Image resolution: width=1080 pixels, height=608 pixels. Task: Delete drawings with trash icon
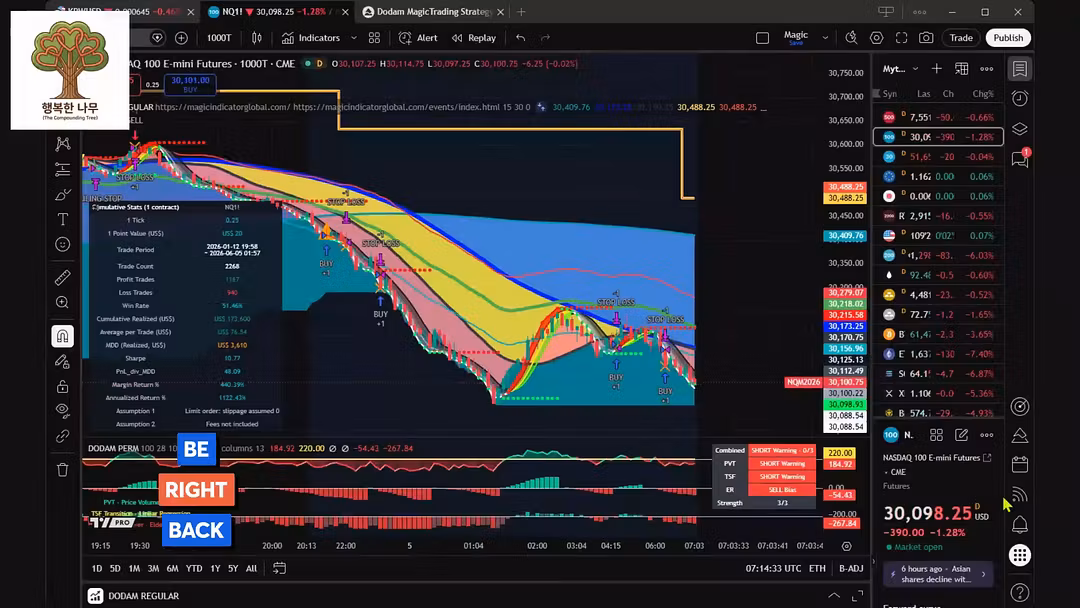pyautogui.click(x=63, y=470)
